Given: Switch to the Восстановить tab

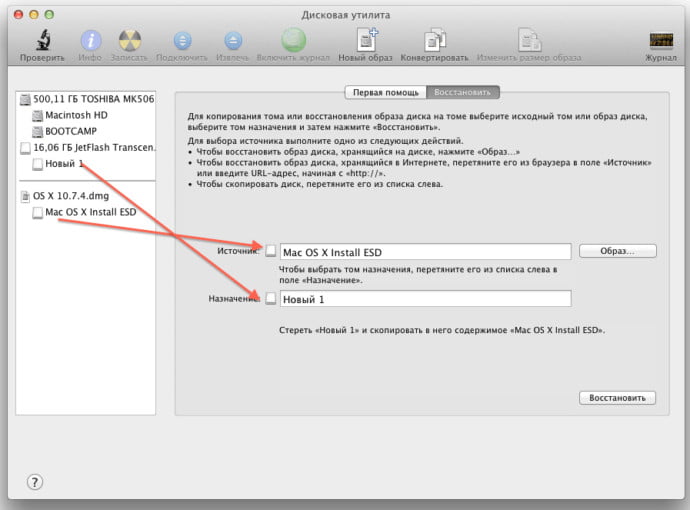Looking at the screenshot, I should (462, 92).
